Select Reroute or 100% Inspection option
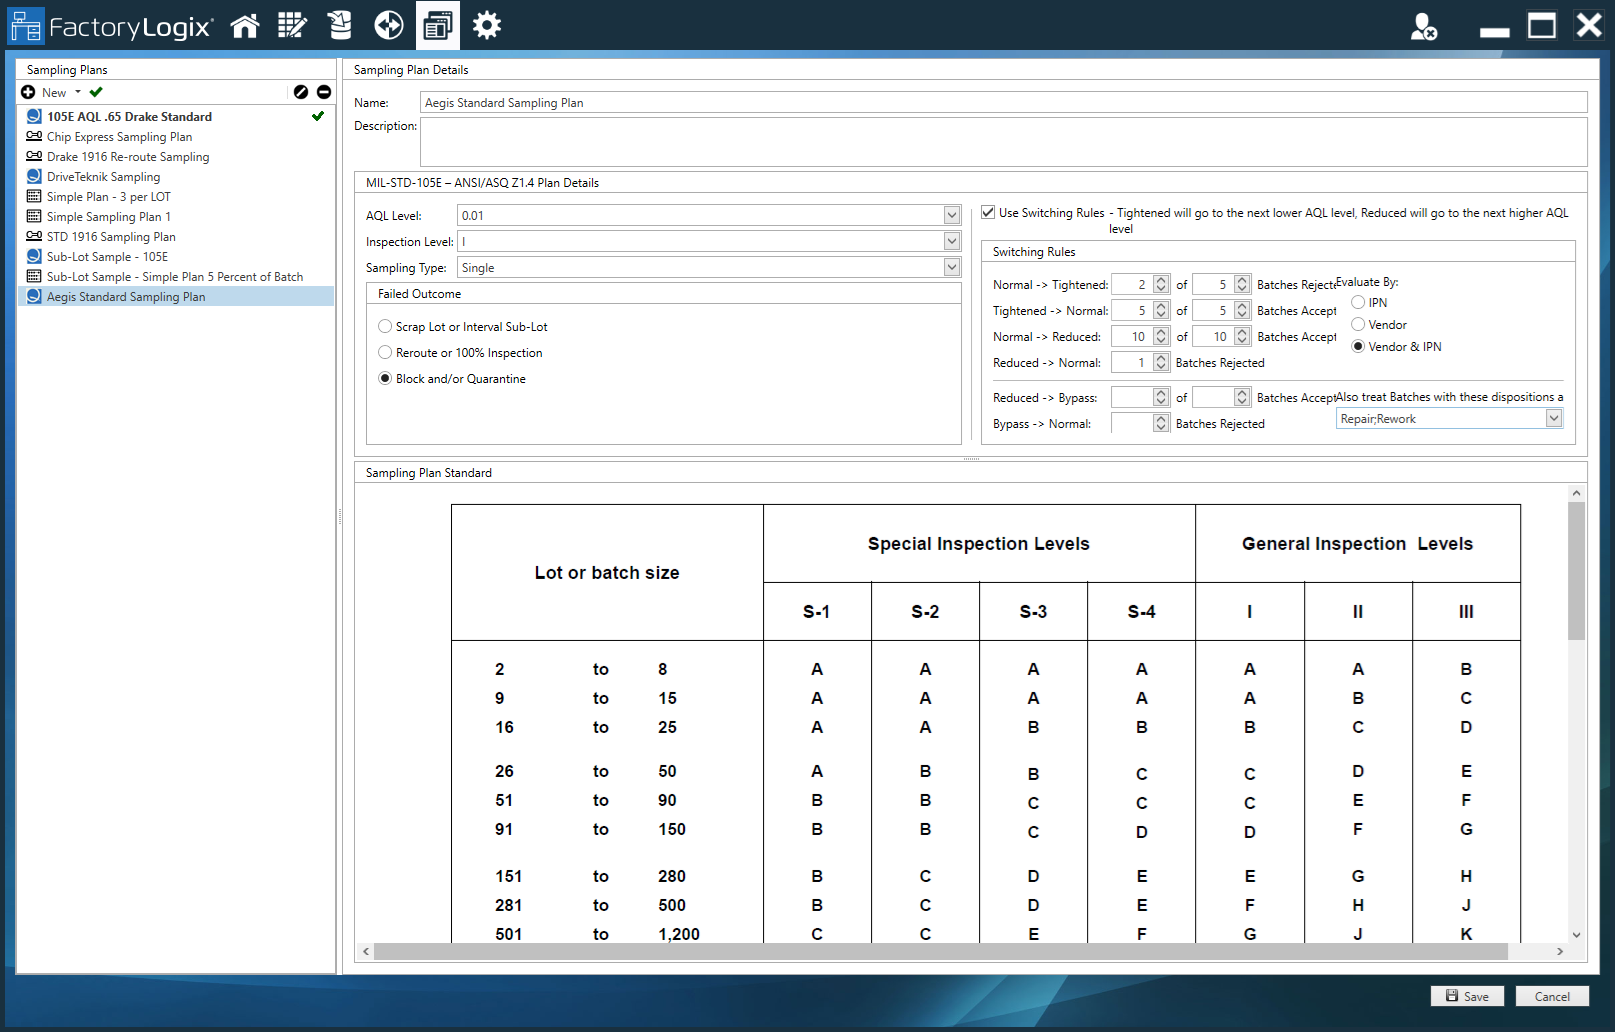This screenshot has width=1615, height=1032. click(385, 352)
